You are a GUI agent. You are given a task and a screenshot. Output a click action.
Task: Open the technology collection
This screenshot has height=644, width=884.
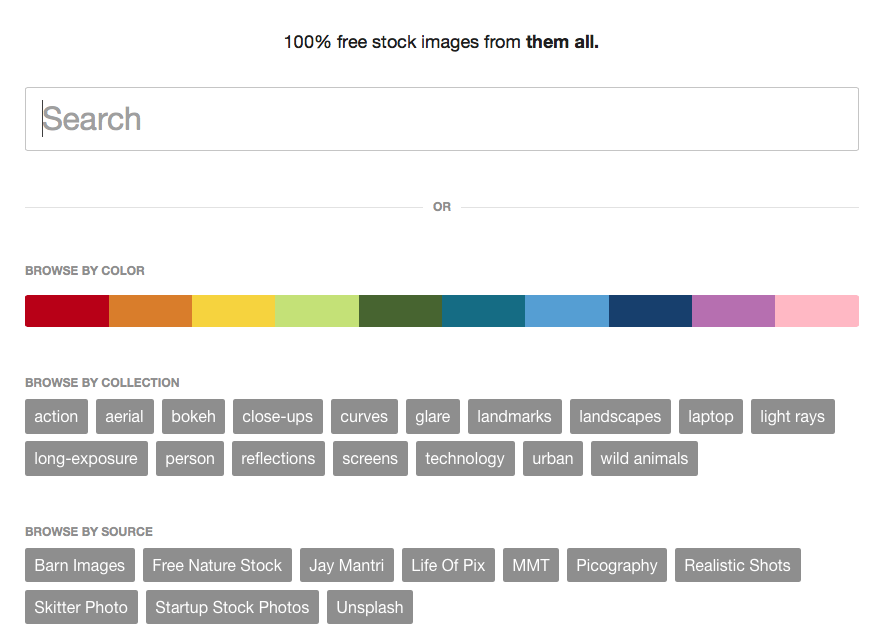pos(465,458)
